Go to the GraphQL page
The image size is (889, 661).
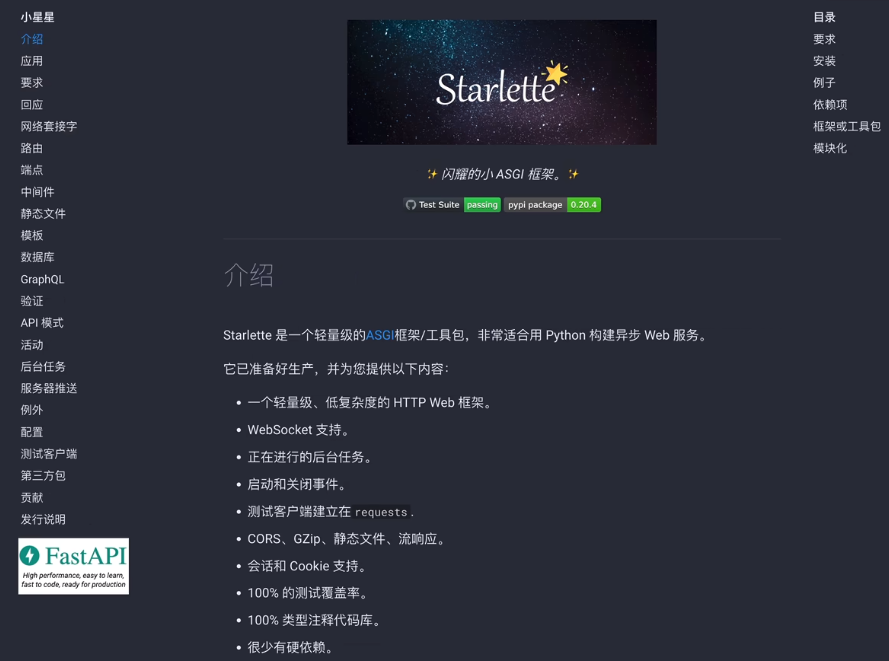(x=42, y=279)
